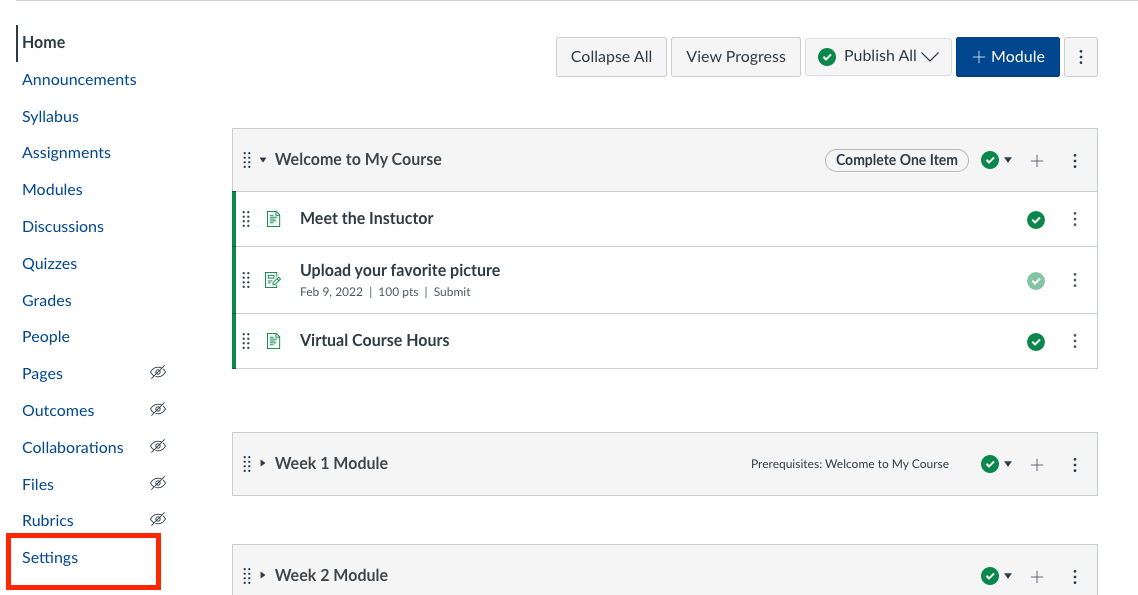
Task: Collapse the Welcome to My Course module
Action: click(x=262, y=159)
